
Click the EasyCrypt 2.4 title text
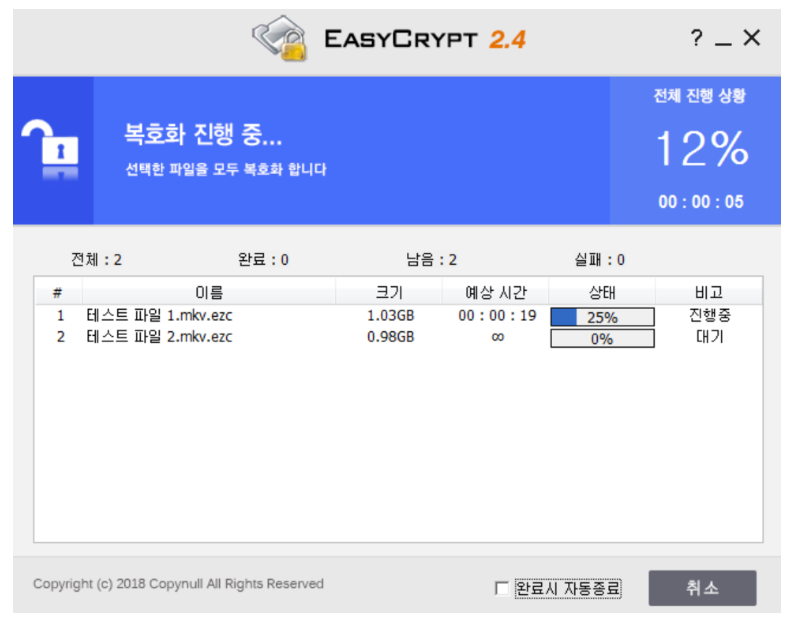pos(425,39)
